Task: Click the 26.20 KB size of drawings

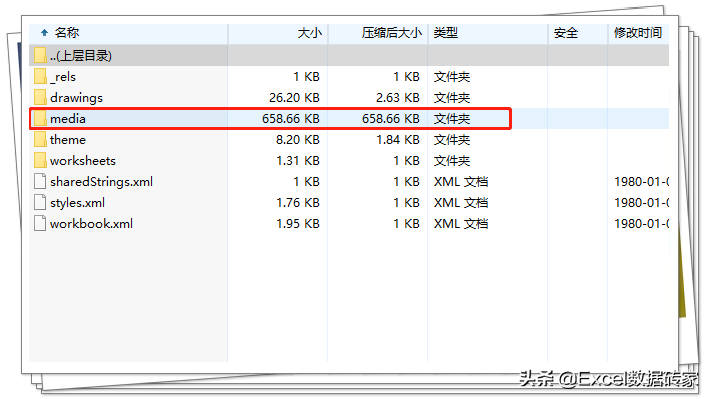Action: pyautogui.click(x=294, y=98)
